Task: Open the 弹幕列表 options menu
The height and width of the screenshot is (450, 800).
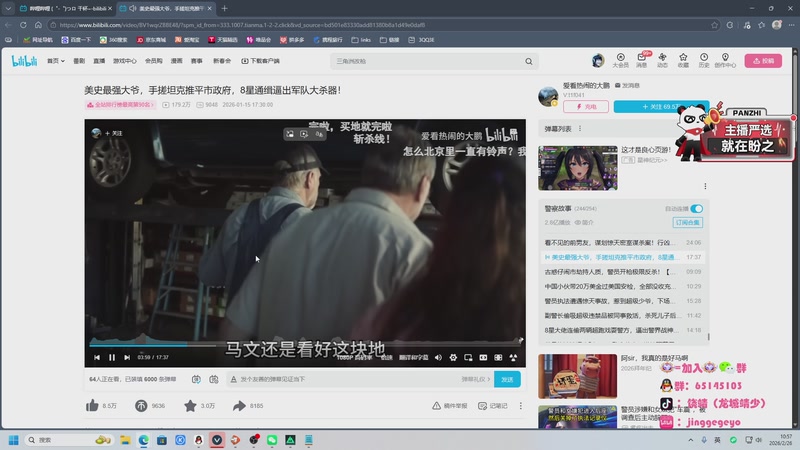Action: pyautogui.click(x=580, y=129)
